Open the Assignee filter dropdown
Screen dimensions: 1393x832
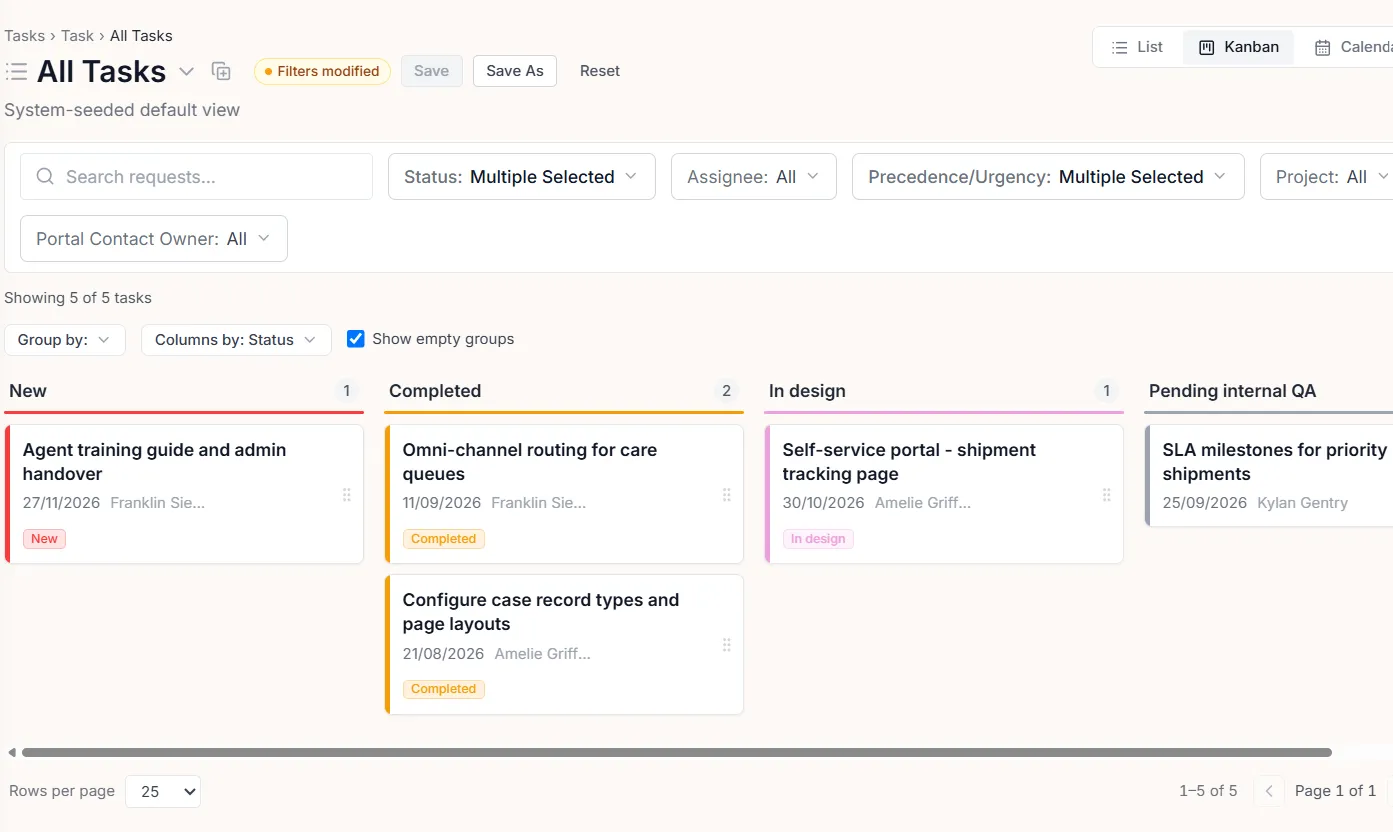pyautogui.click(x=753, y=177)
